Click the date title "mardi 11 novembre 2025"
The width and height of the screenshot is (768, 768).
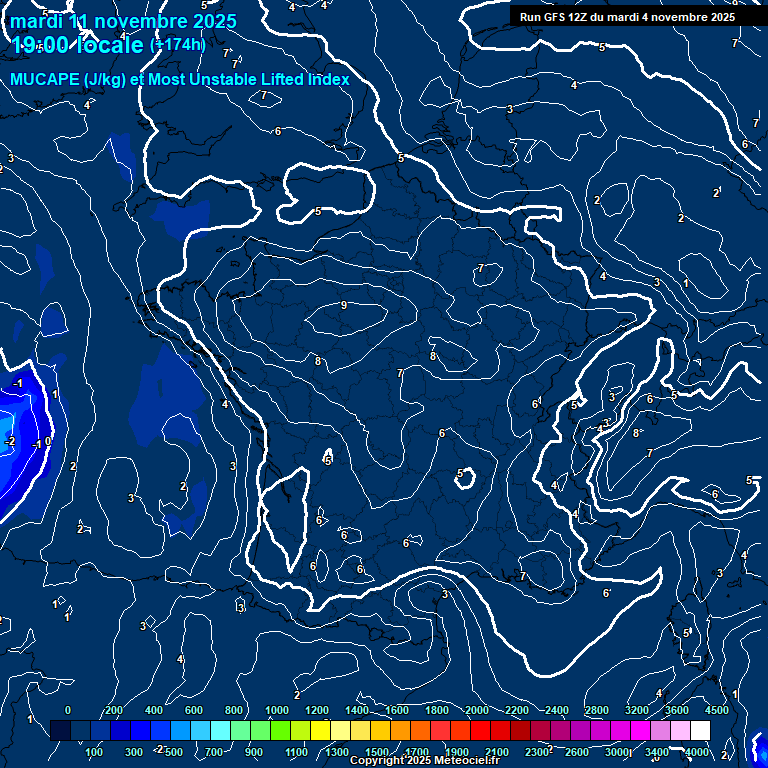tap(123, 22)
